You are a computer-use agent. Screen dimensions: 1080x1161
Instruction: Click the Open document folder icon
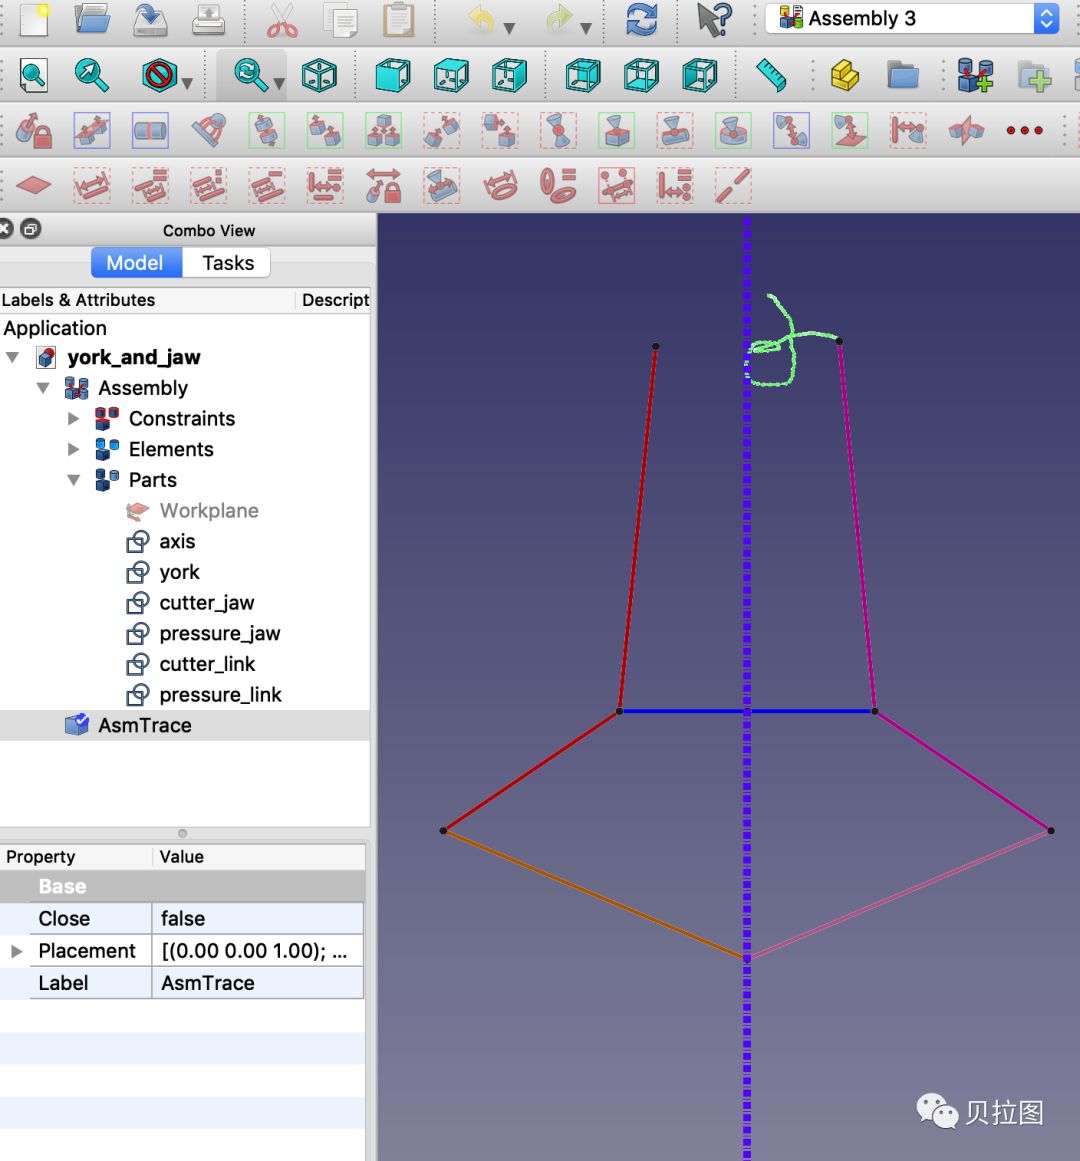(x=92, y=19)
